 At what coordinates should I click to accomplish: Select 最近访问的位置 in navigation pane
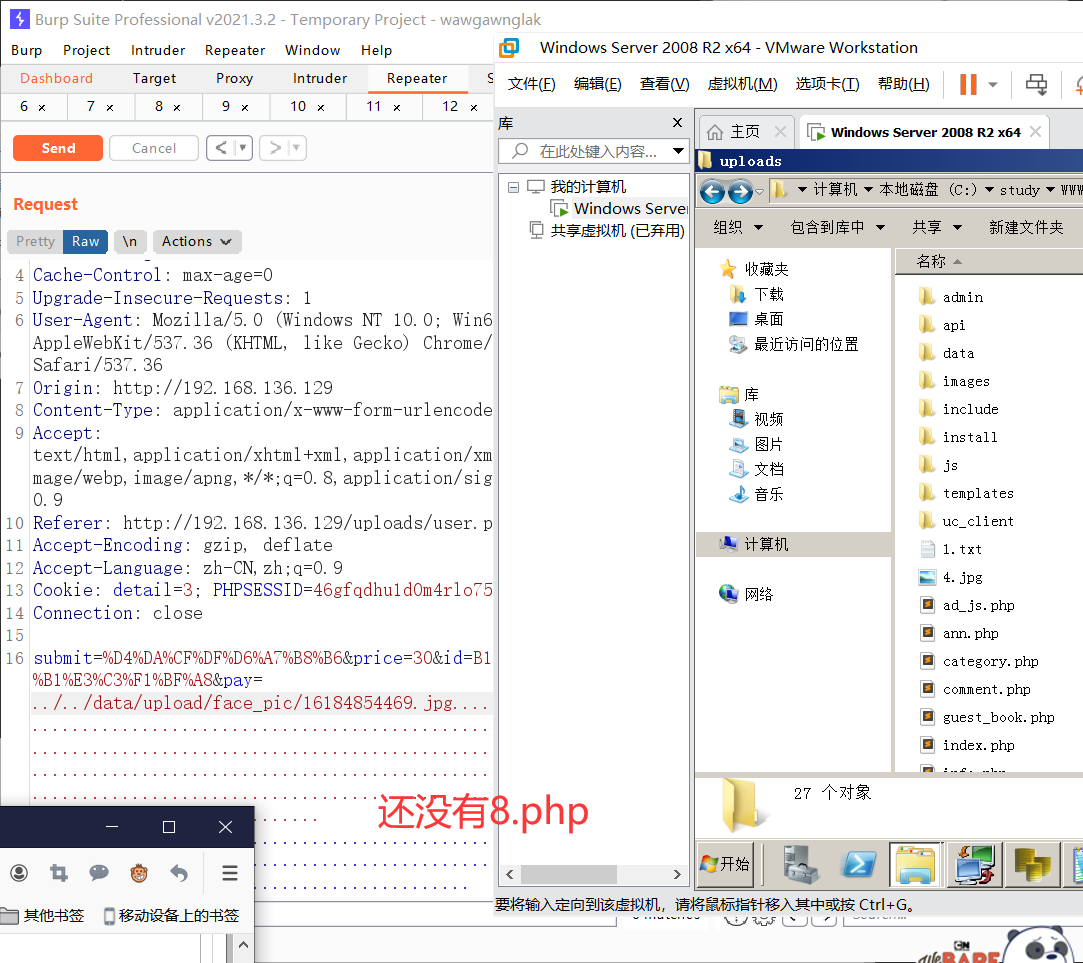805,343
